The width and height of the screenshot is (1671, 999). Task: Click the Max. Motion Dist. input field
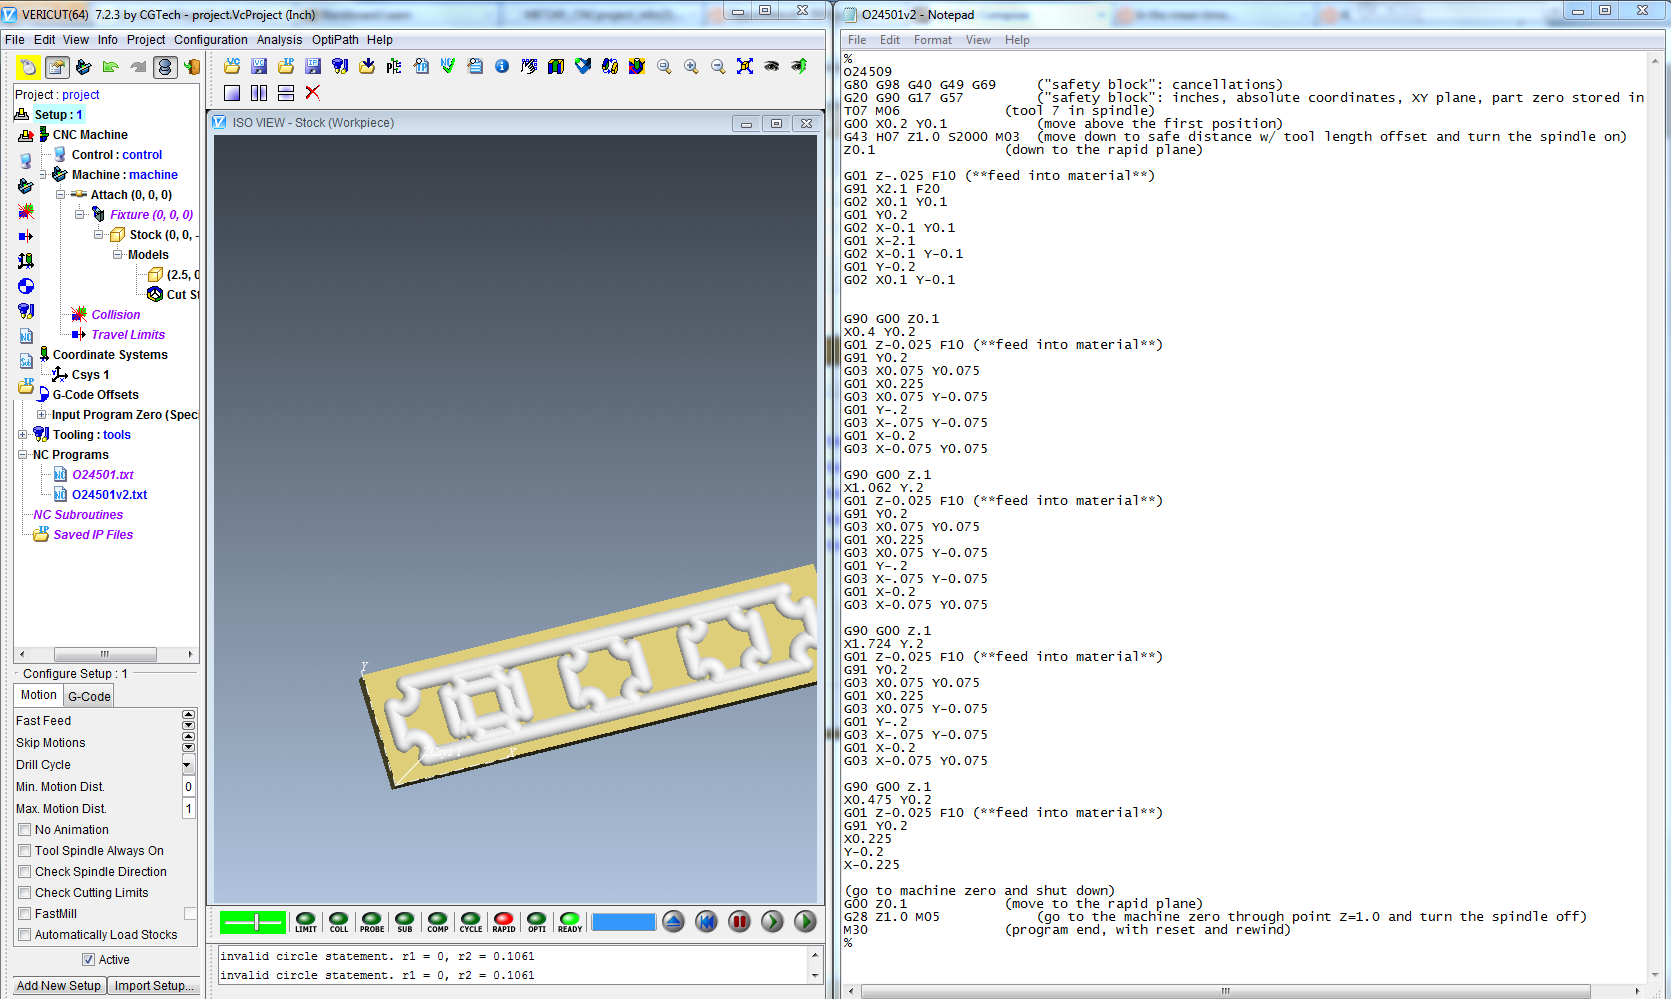189,809
